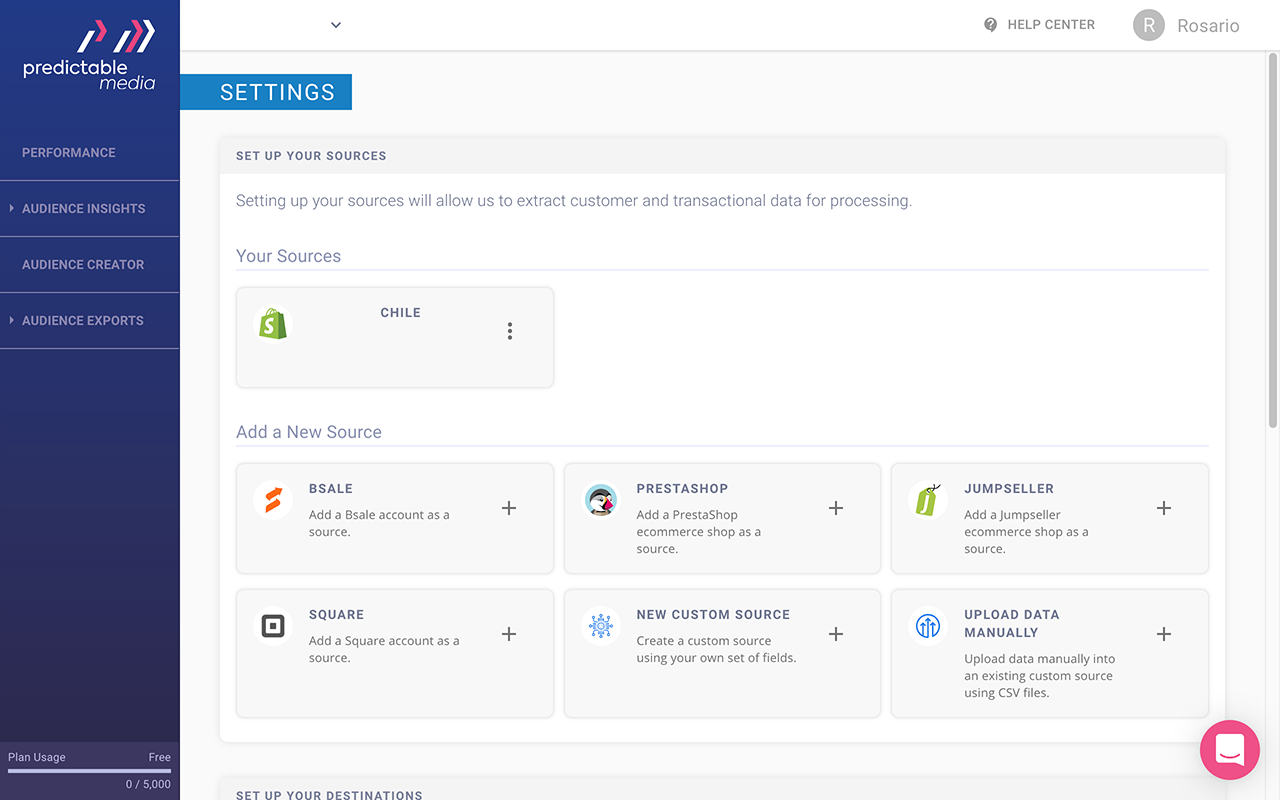The image size is (1280, 800).
Task: Open the Help Center link
Action: 1051,25
